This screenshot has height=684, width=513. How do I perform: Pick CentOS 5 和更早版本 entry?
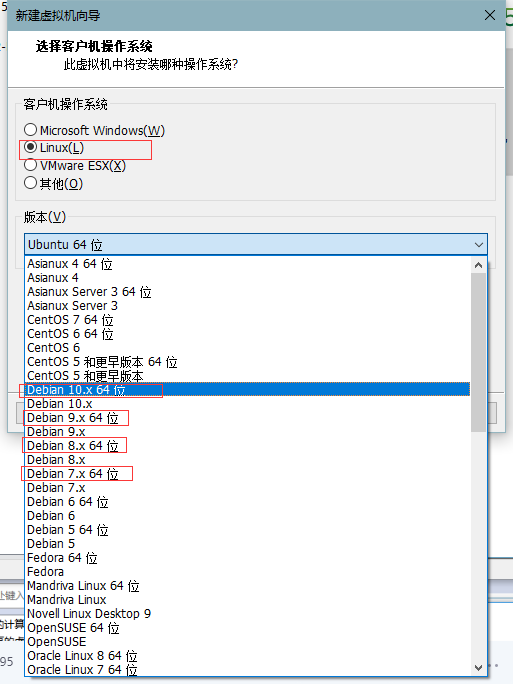[248, 376]
